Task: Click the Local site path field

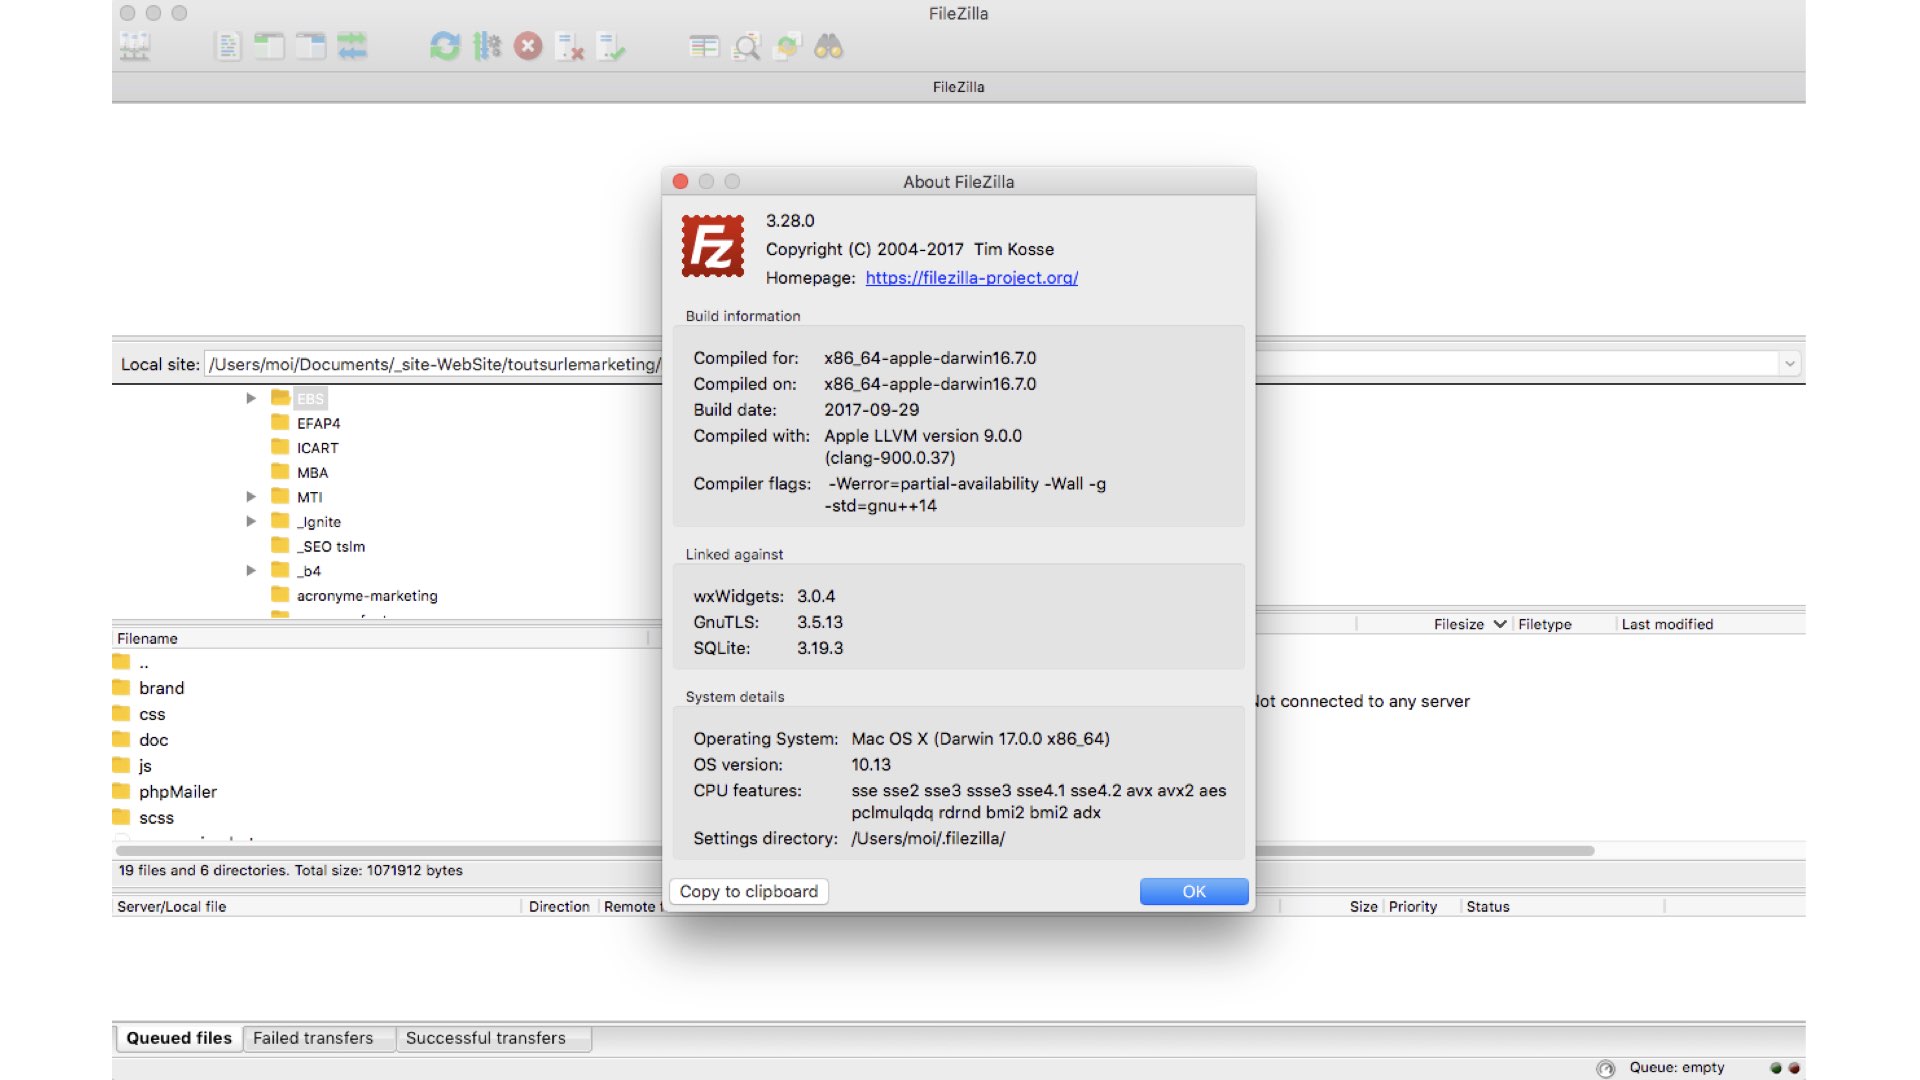Action: click(432, 364)
